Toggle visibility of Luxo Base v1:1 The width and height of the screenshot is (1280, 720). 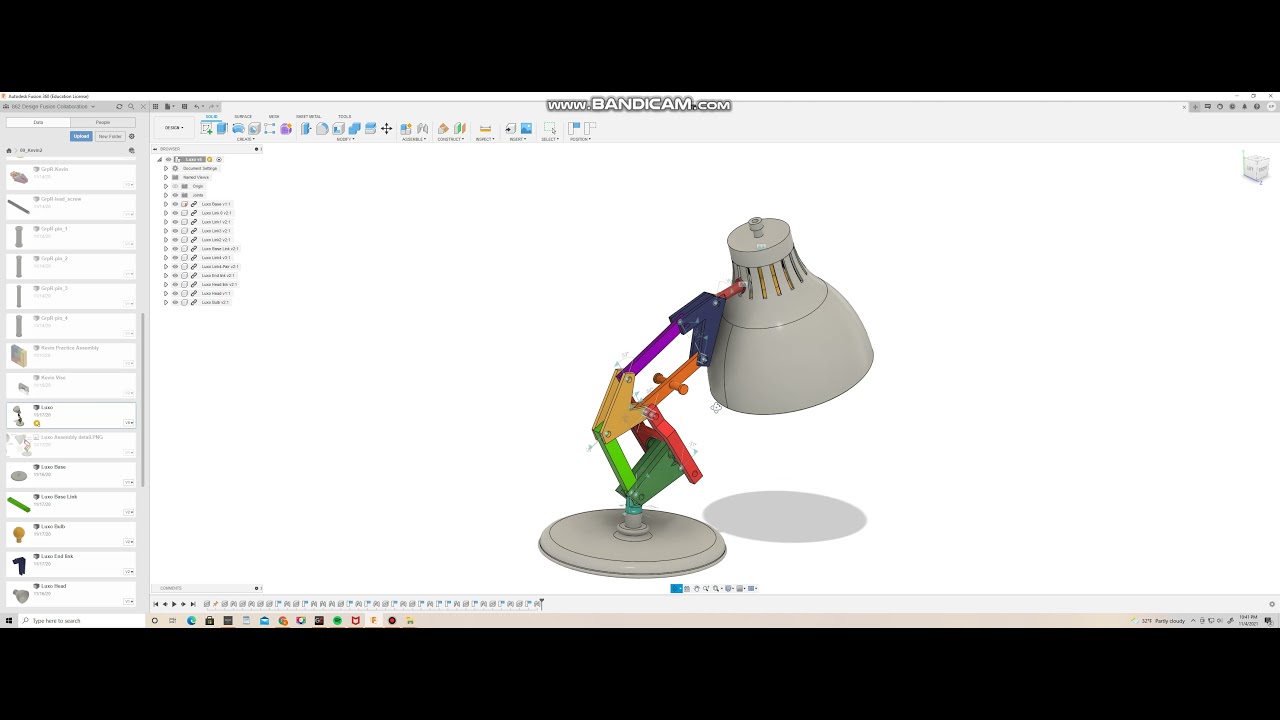coord(175,204)
